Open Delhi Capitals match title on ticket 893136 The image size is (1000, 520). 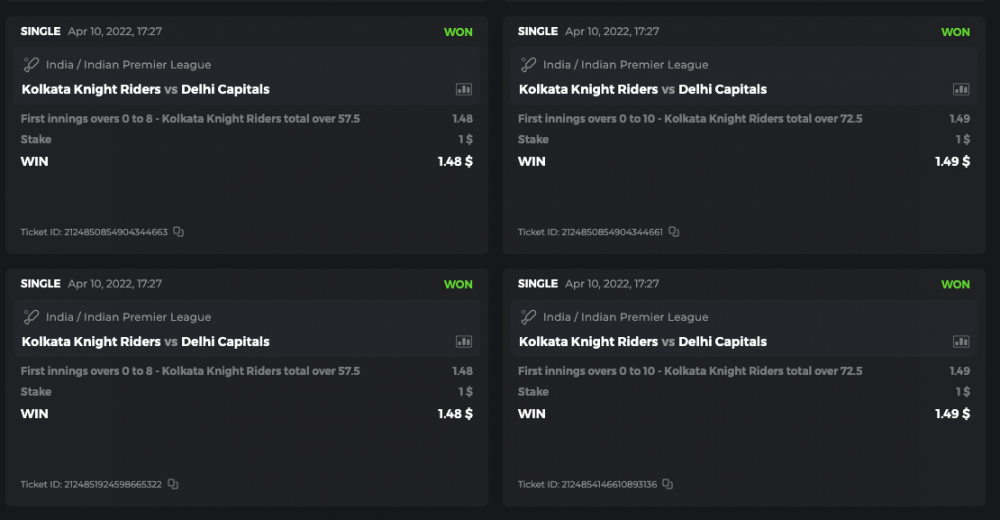click(x=722, y=341)
